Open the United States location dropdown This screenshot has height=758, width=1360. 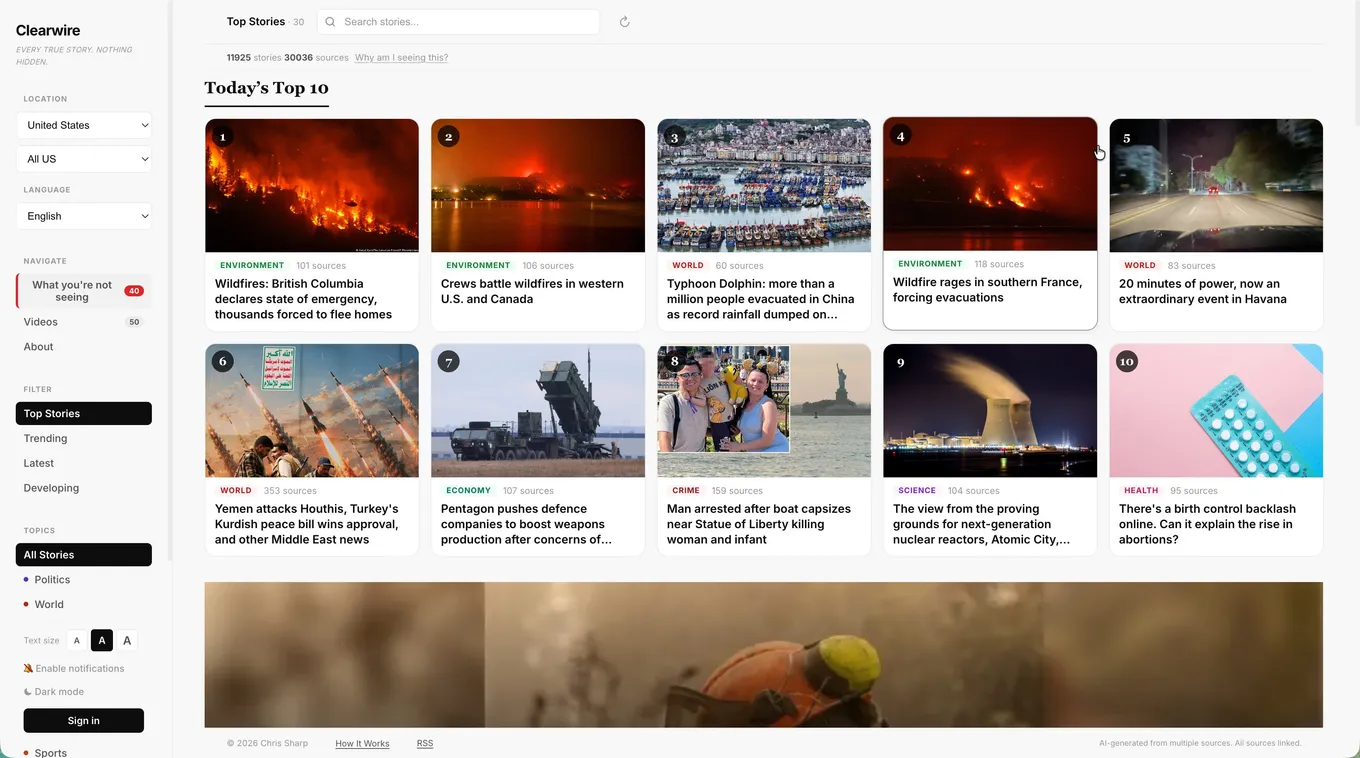(x=84, y=125)
